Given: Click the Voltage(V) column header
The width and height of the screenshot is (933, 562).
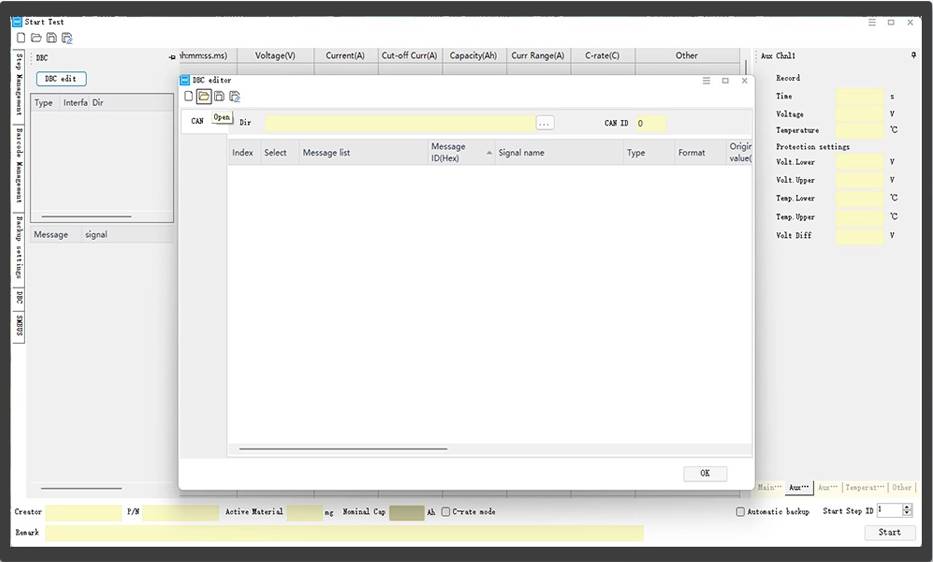Looking at the screenshot, I should pyautogui.click(x=275, y=55).
